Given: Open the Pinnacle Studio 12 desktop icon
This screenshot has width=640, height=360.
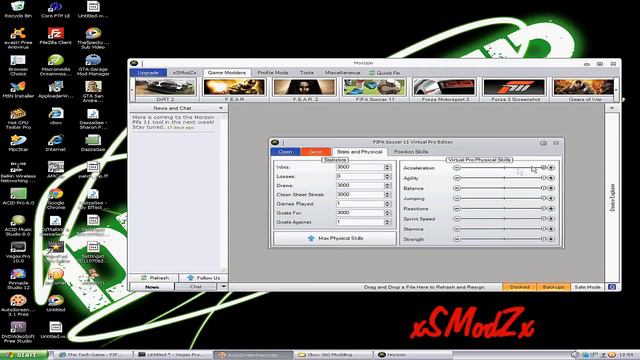Looking at the screenshot, I should [18, 279].
